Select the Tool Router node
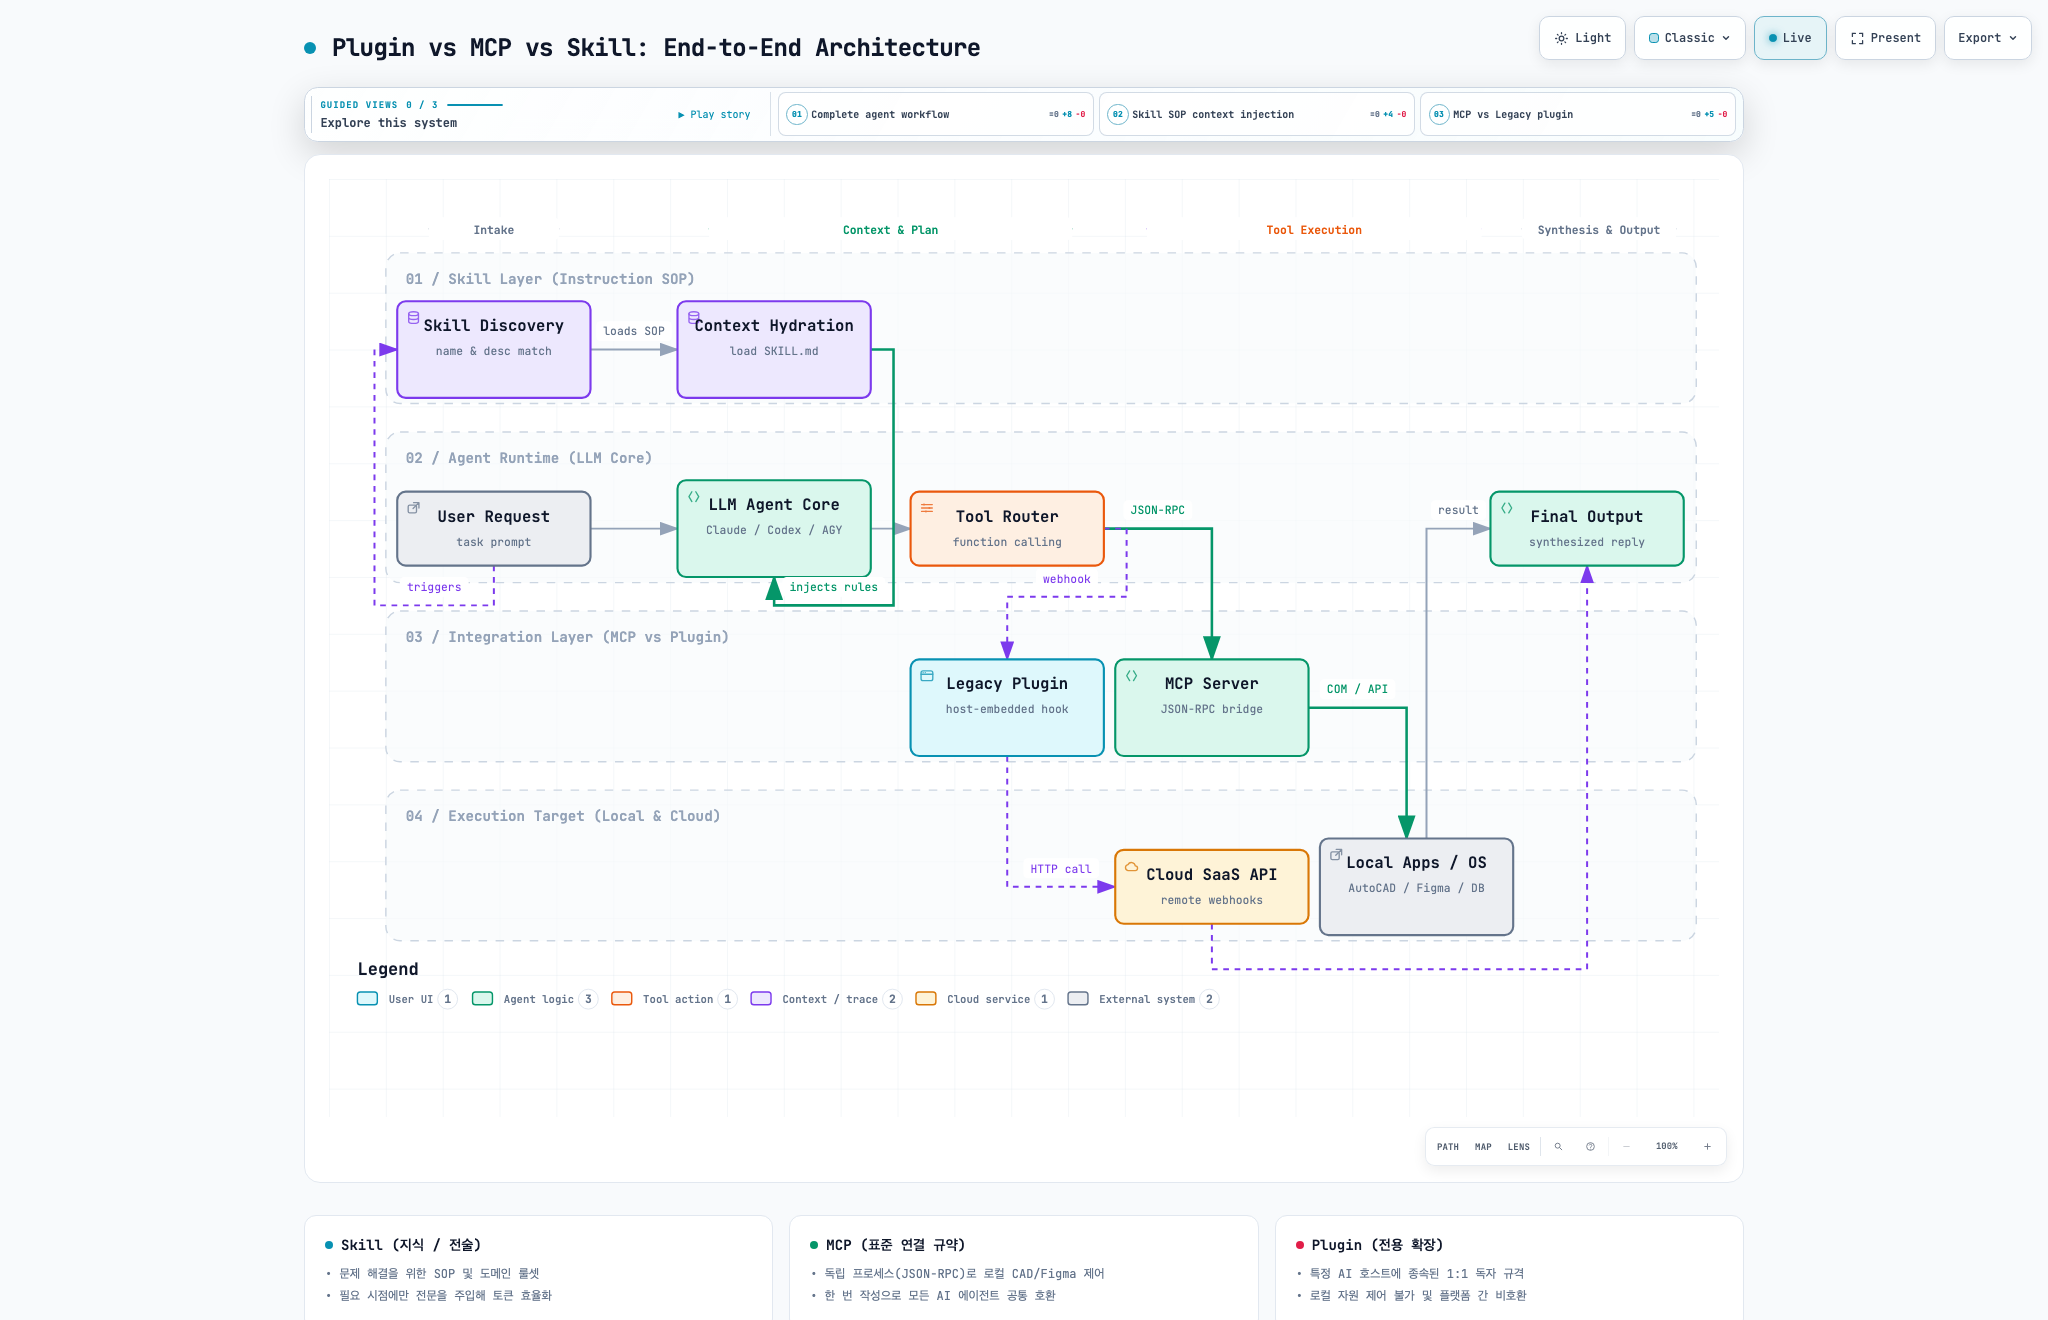This screenshot has height=1320, width=2048. (x=1007, y=528)
